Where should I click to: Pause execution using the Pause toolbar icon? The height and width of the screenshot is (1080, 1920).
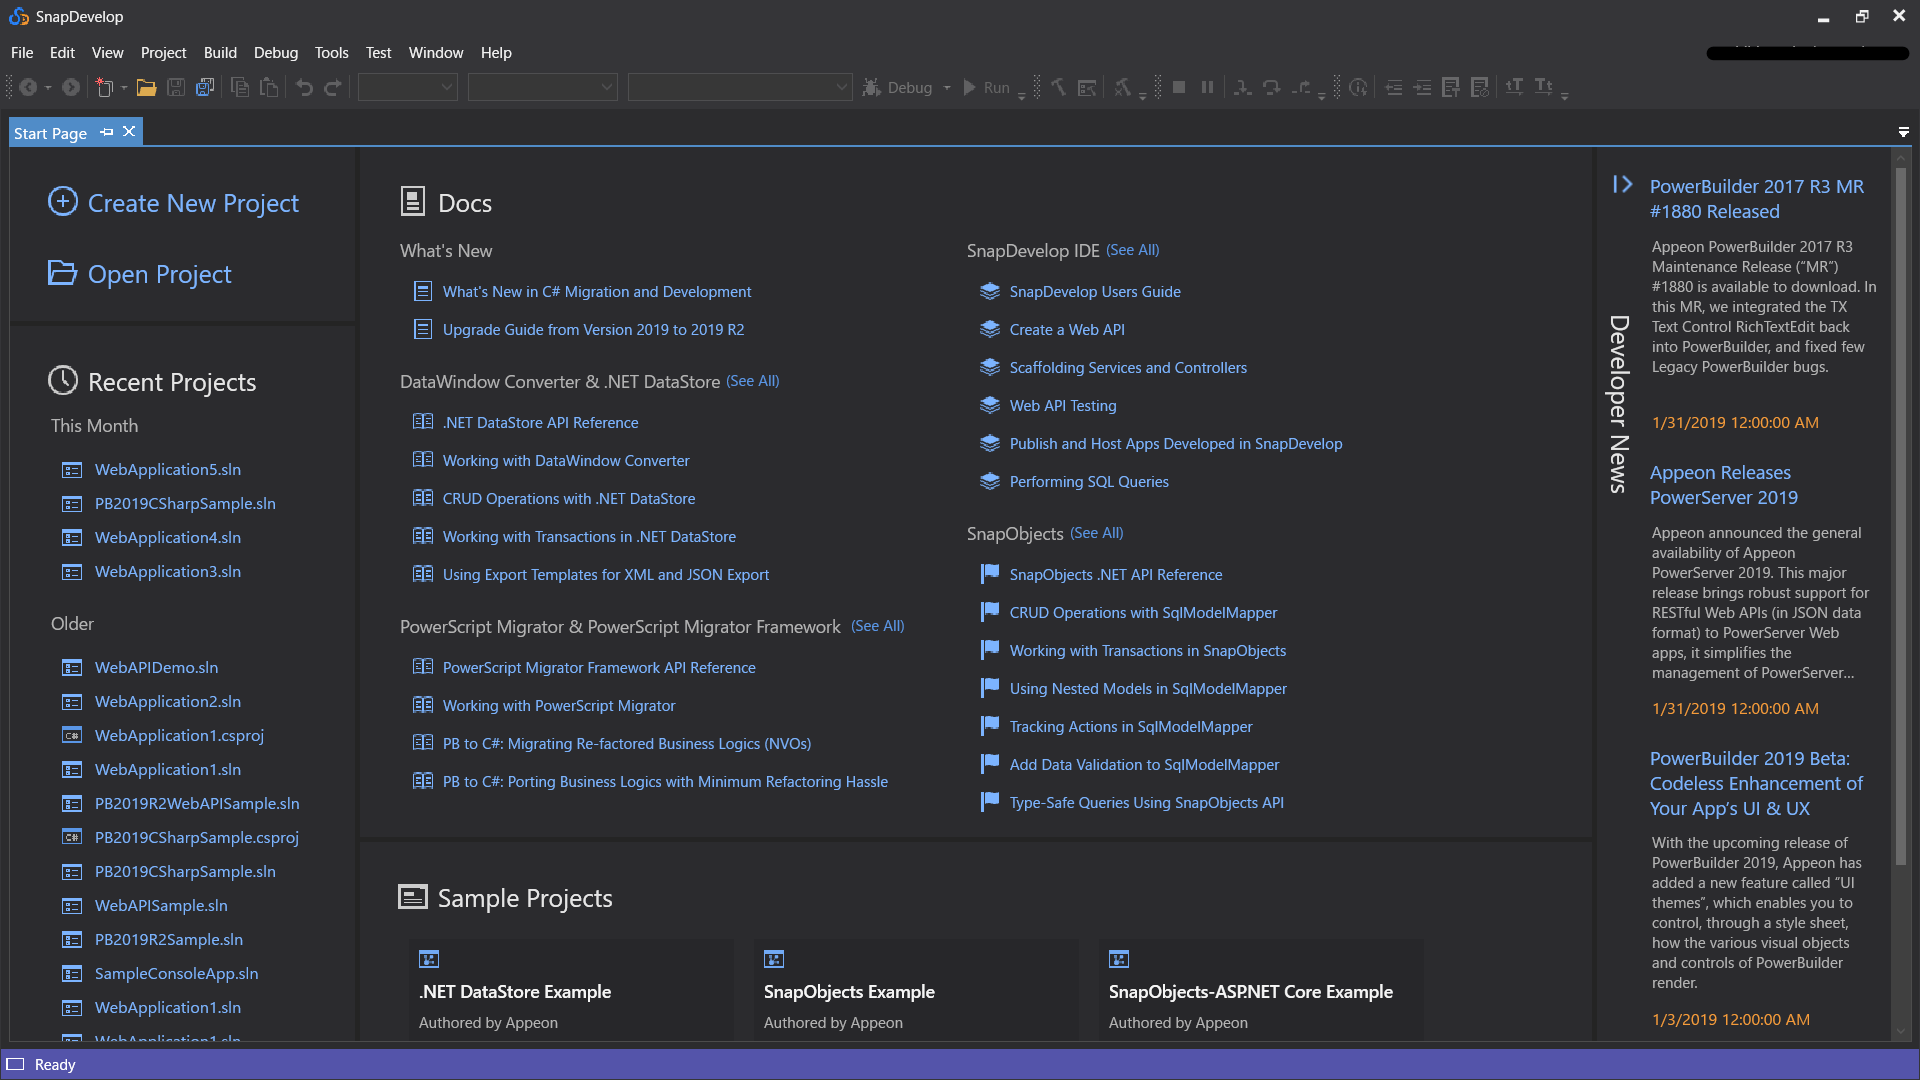point(1207,87)
